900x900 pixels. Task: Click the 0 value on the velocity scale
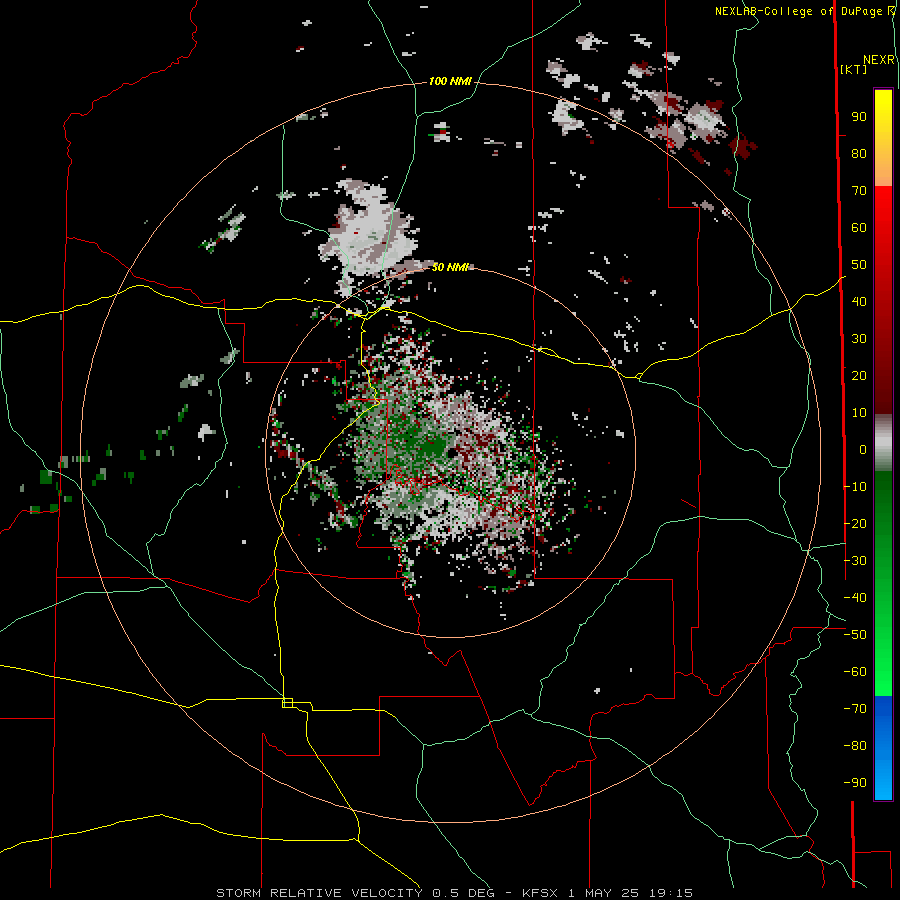point(863,449)
